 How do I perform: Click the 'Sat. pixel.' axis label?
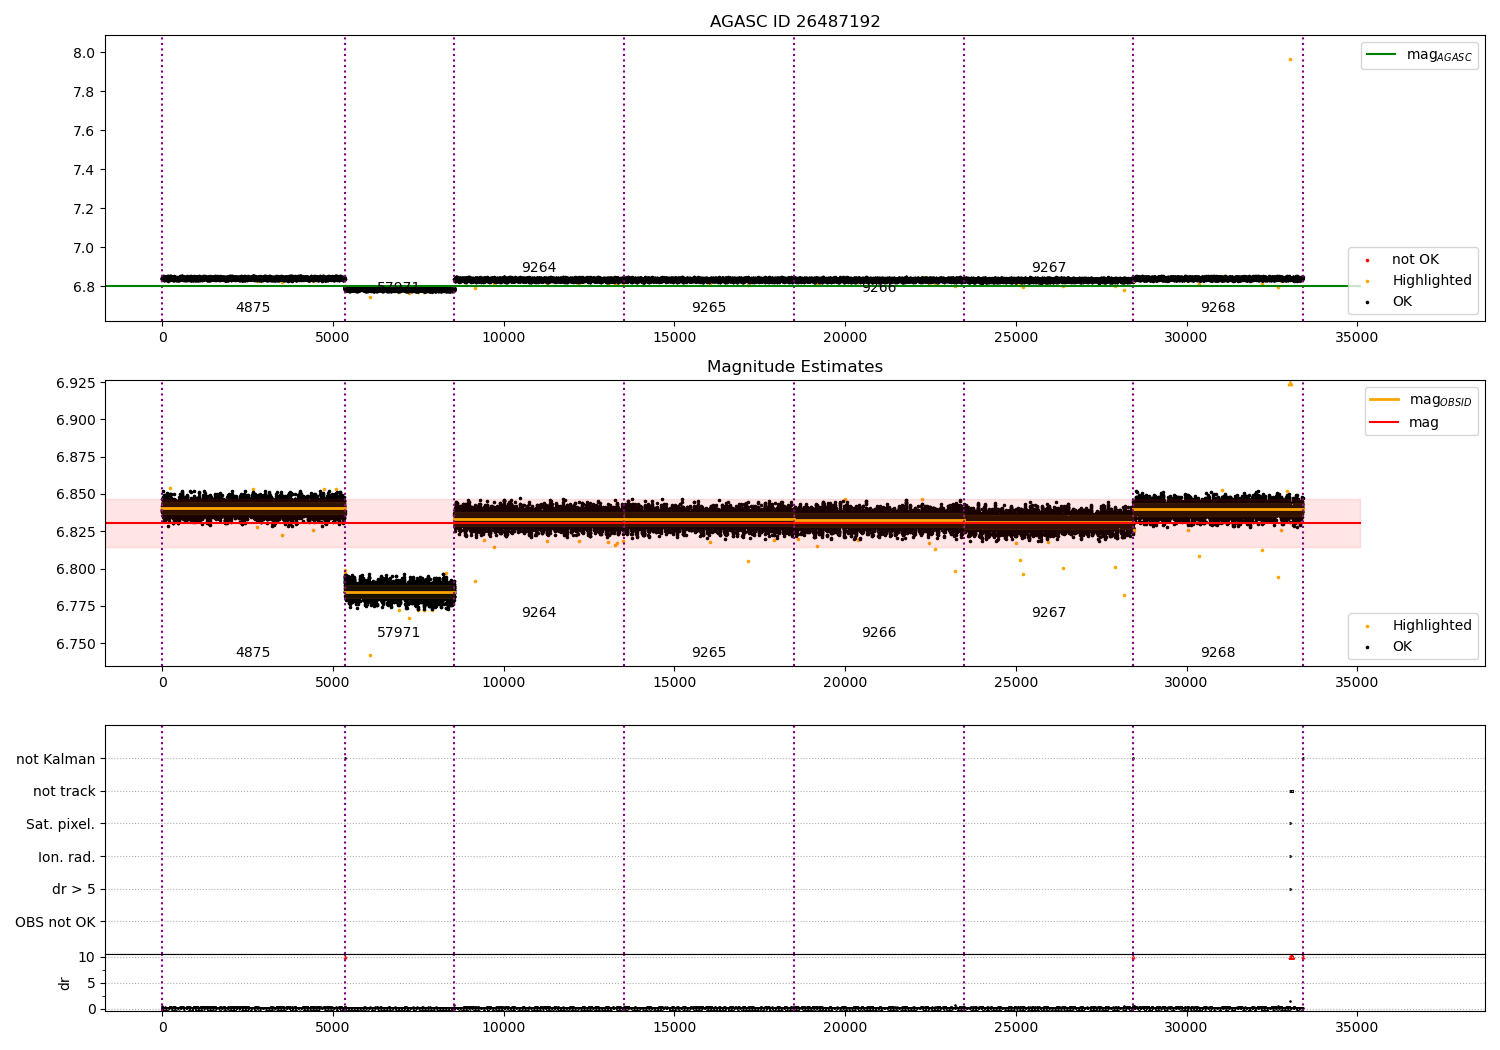click(x=61, y=825)
